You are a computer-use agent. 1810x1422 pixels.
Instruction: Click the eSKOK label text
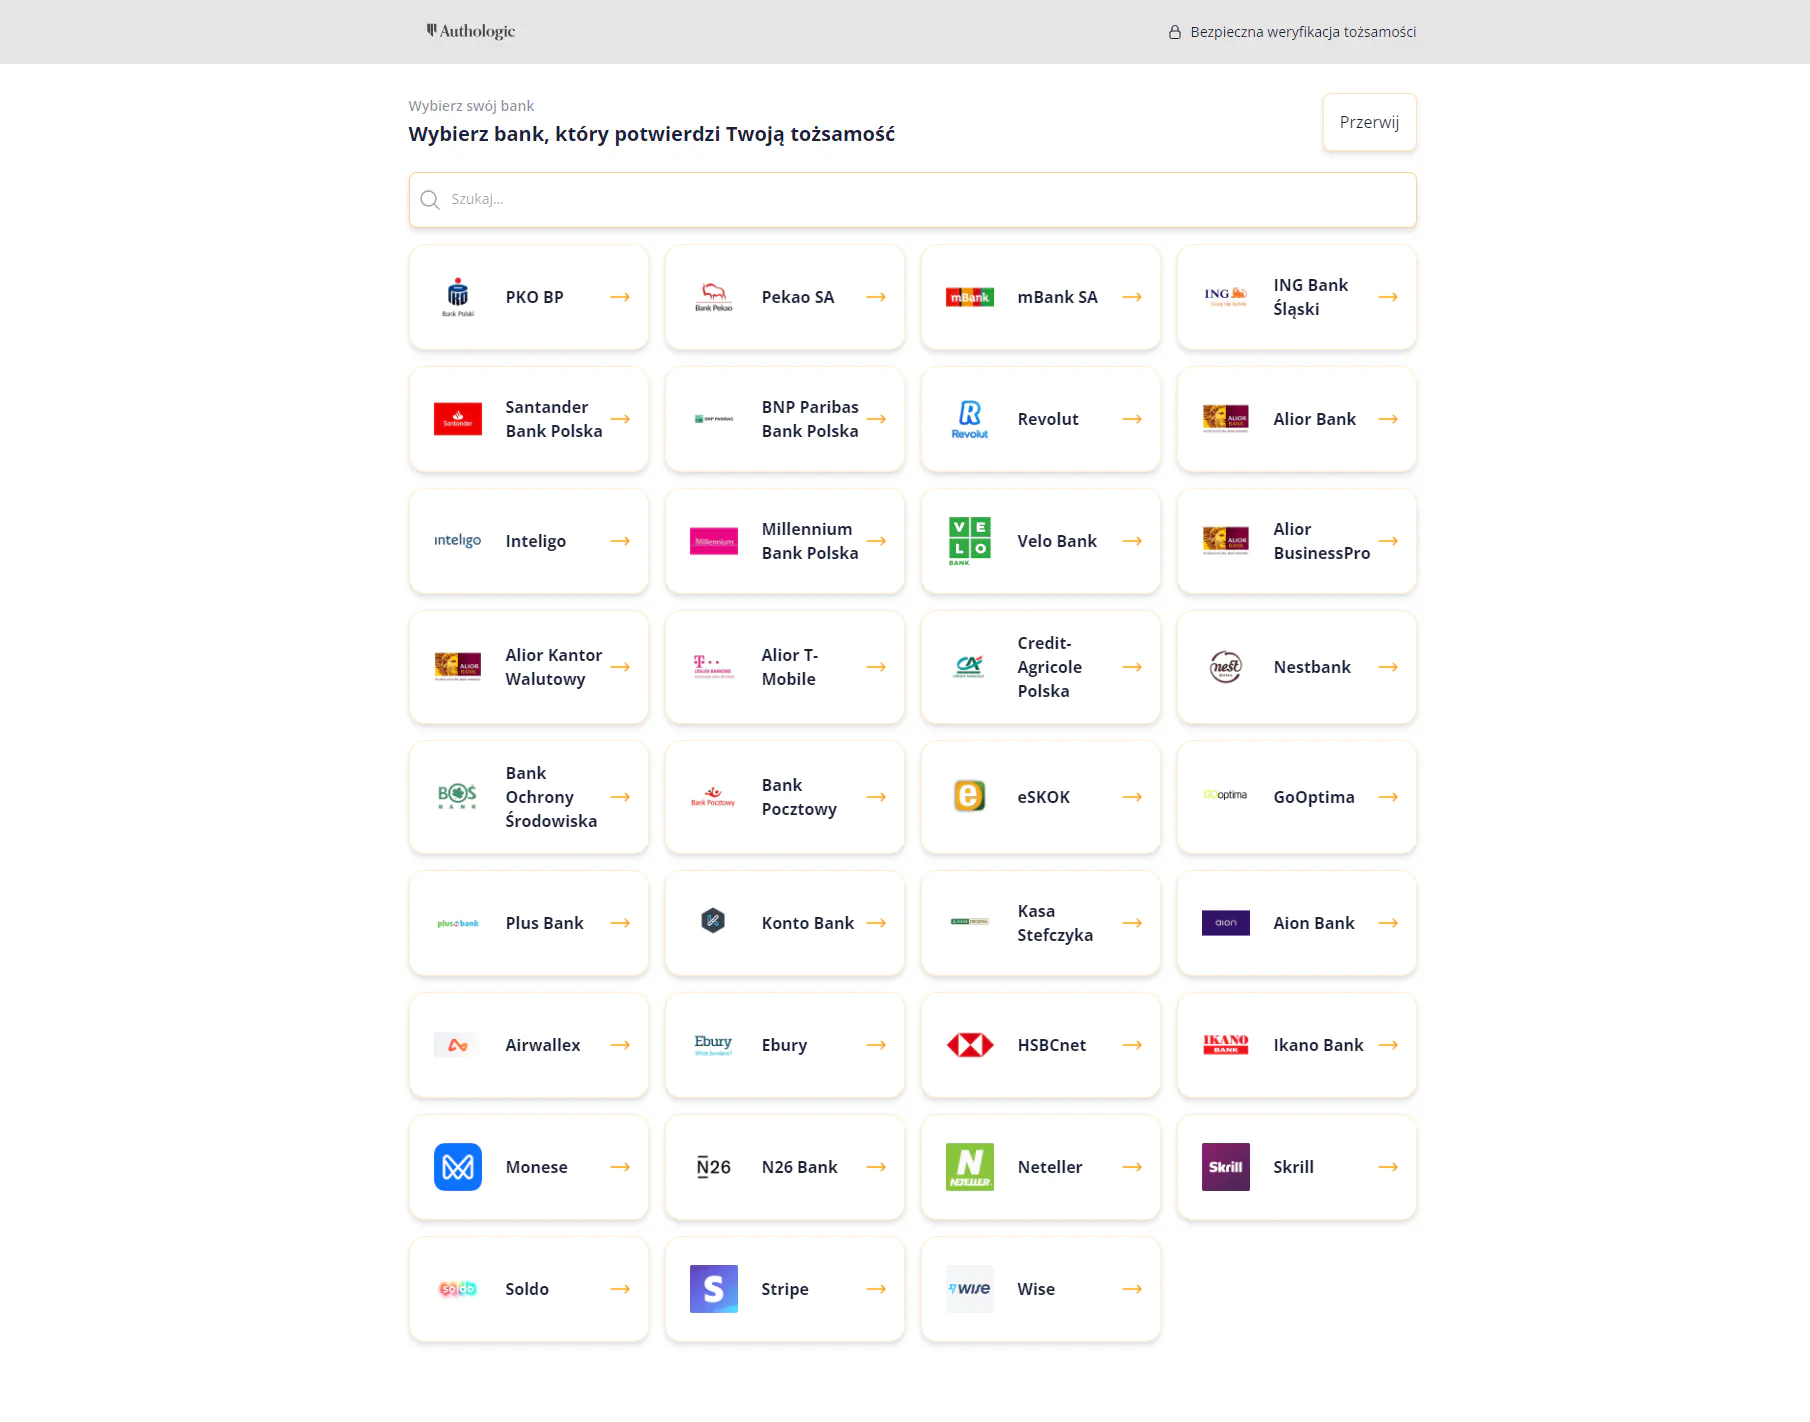coord(1044,797)
